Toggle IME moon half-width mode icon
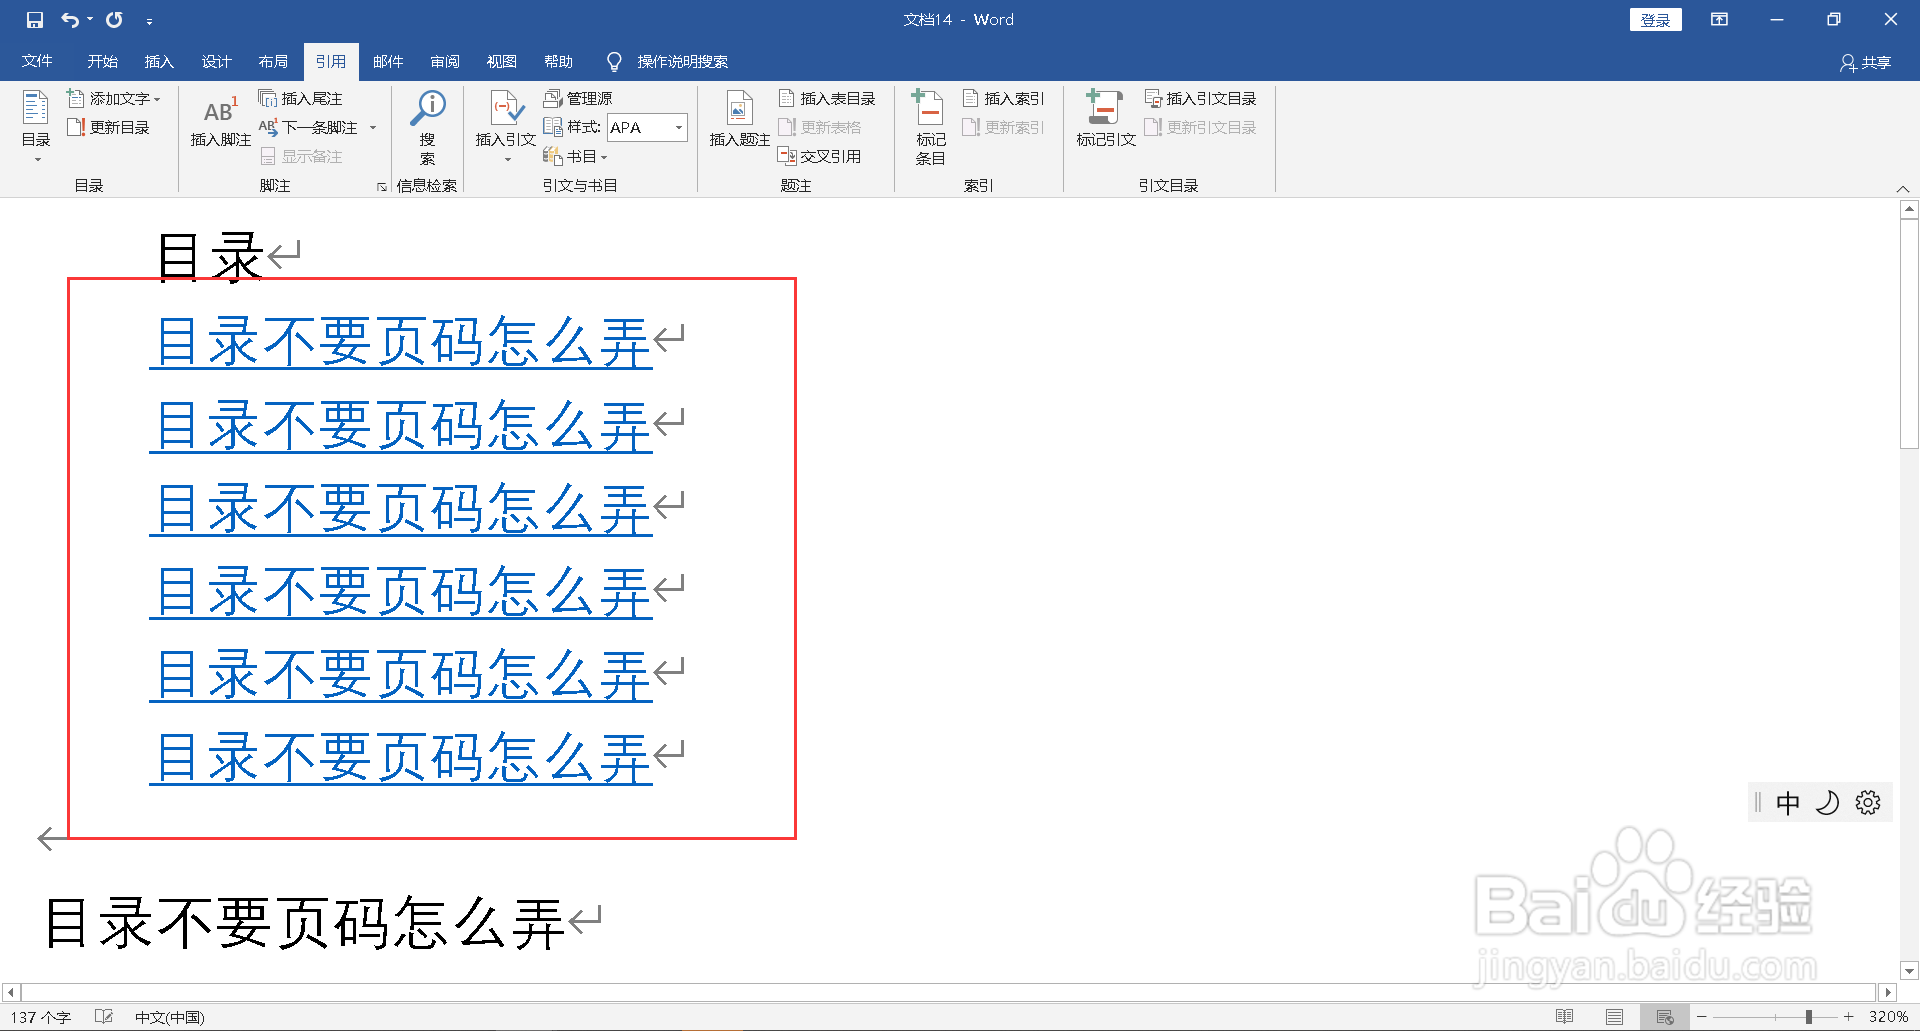 pos(1827,803)
